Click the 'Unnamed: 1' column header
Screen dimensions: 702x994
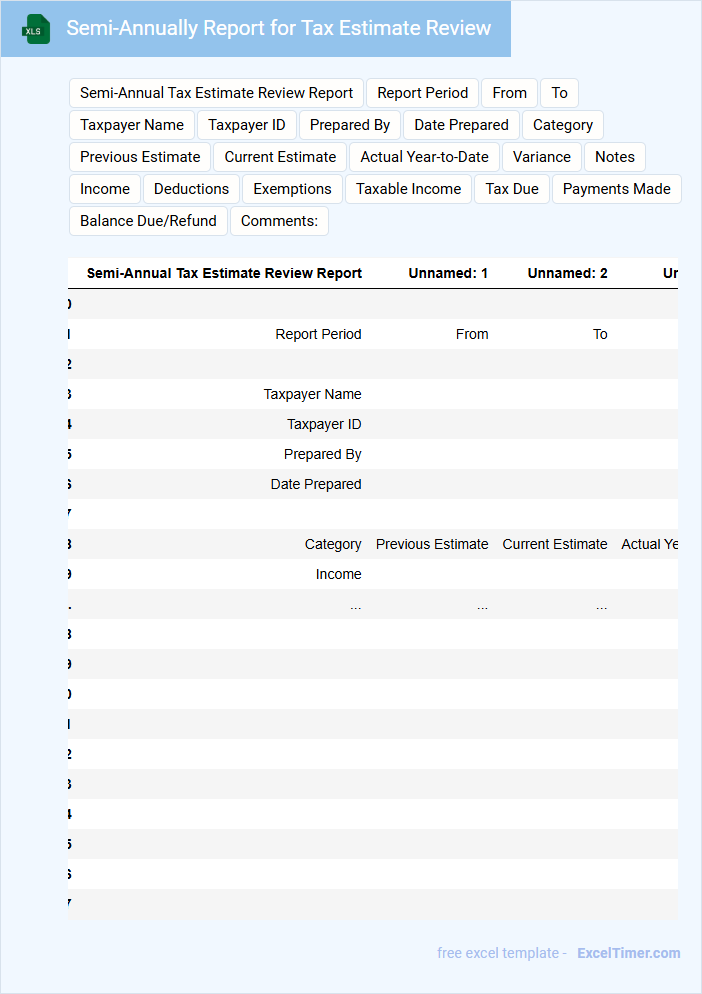coord(448,273)
